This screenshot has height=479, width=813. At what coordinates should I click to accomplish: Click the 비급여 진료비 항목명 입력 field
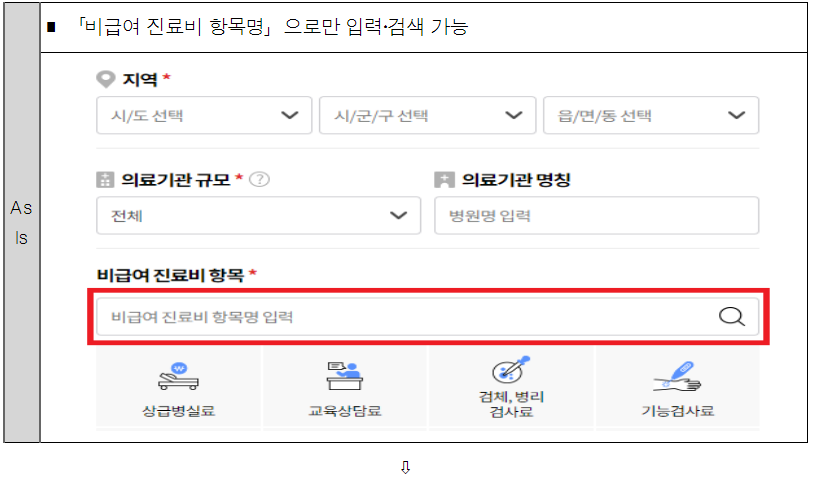(x=427, y=316)
